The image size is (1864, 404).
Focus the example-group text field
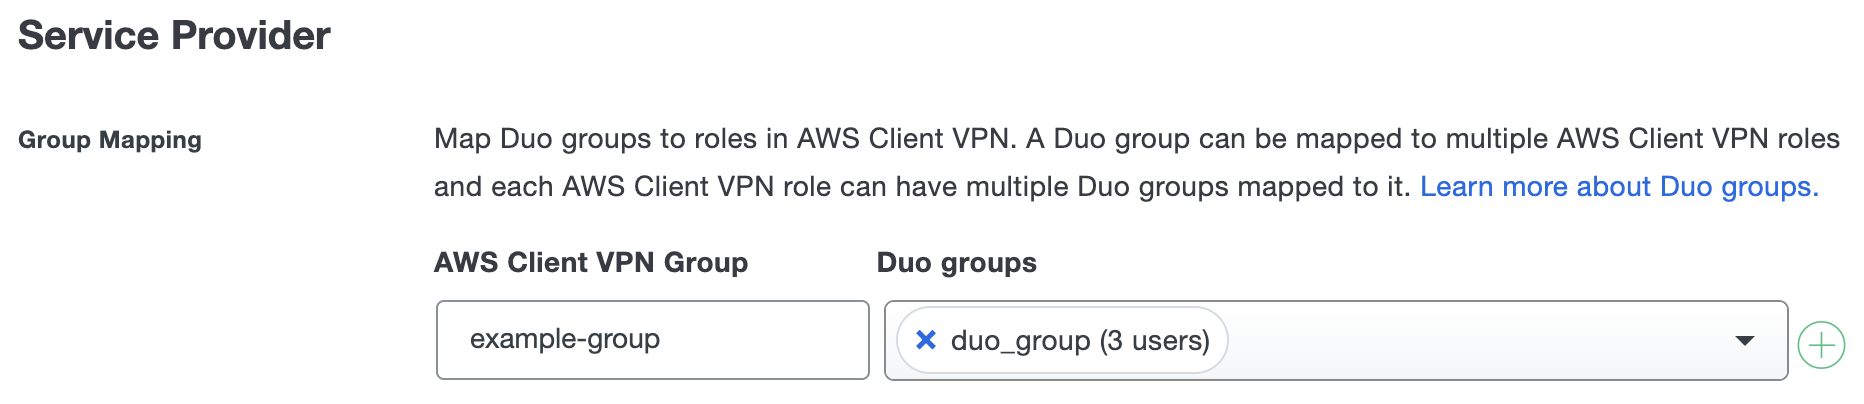click(652, 340)
